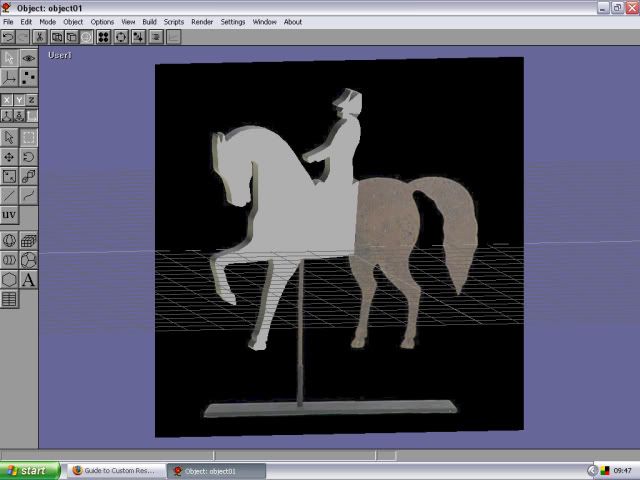Screen dimensions: 640x480
Task: Switch to view mode with eye icon
Action: [28, 59]
